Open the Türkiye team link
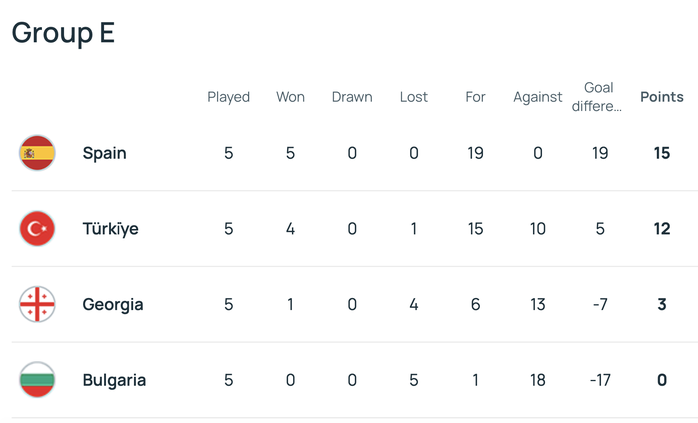The height and width of the screenshot is (423, 698). (110, 229)
